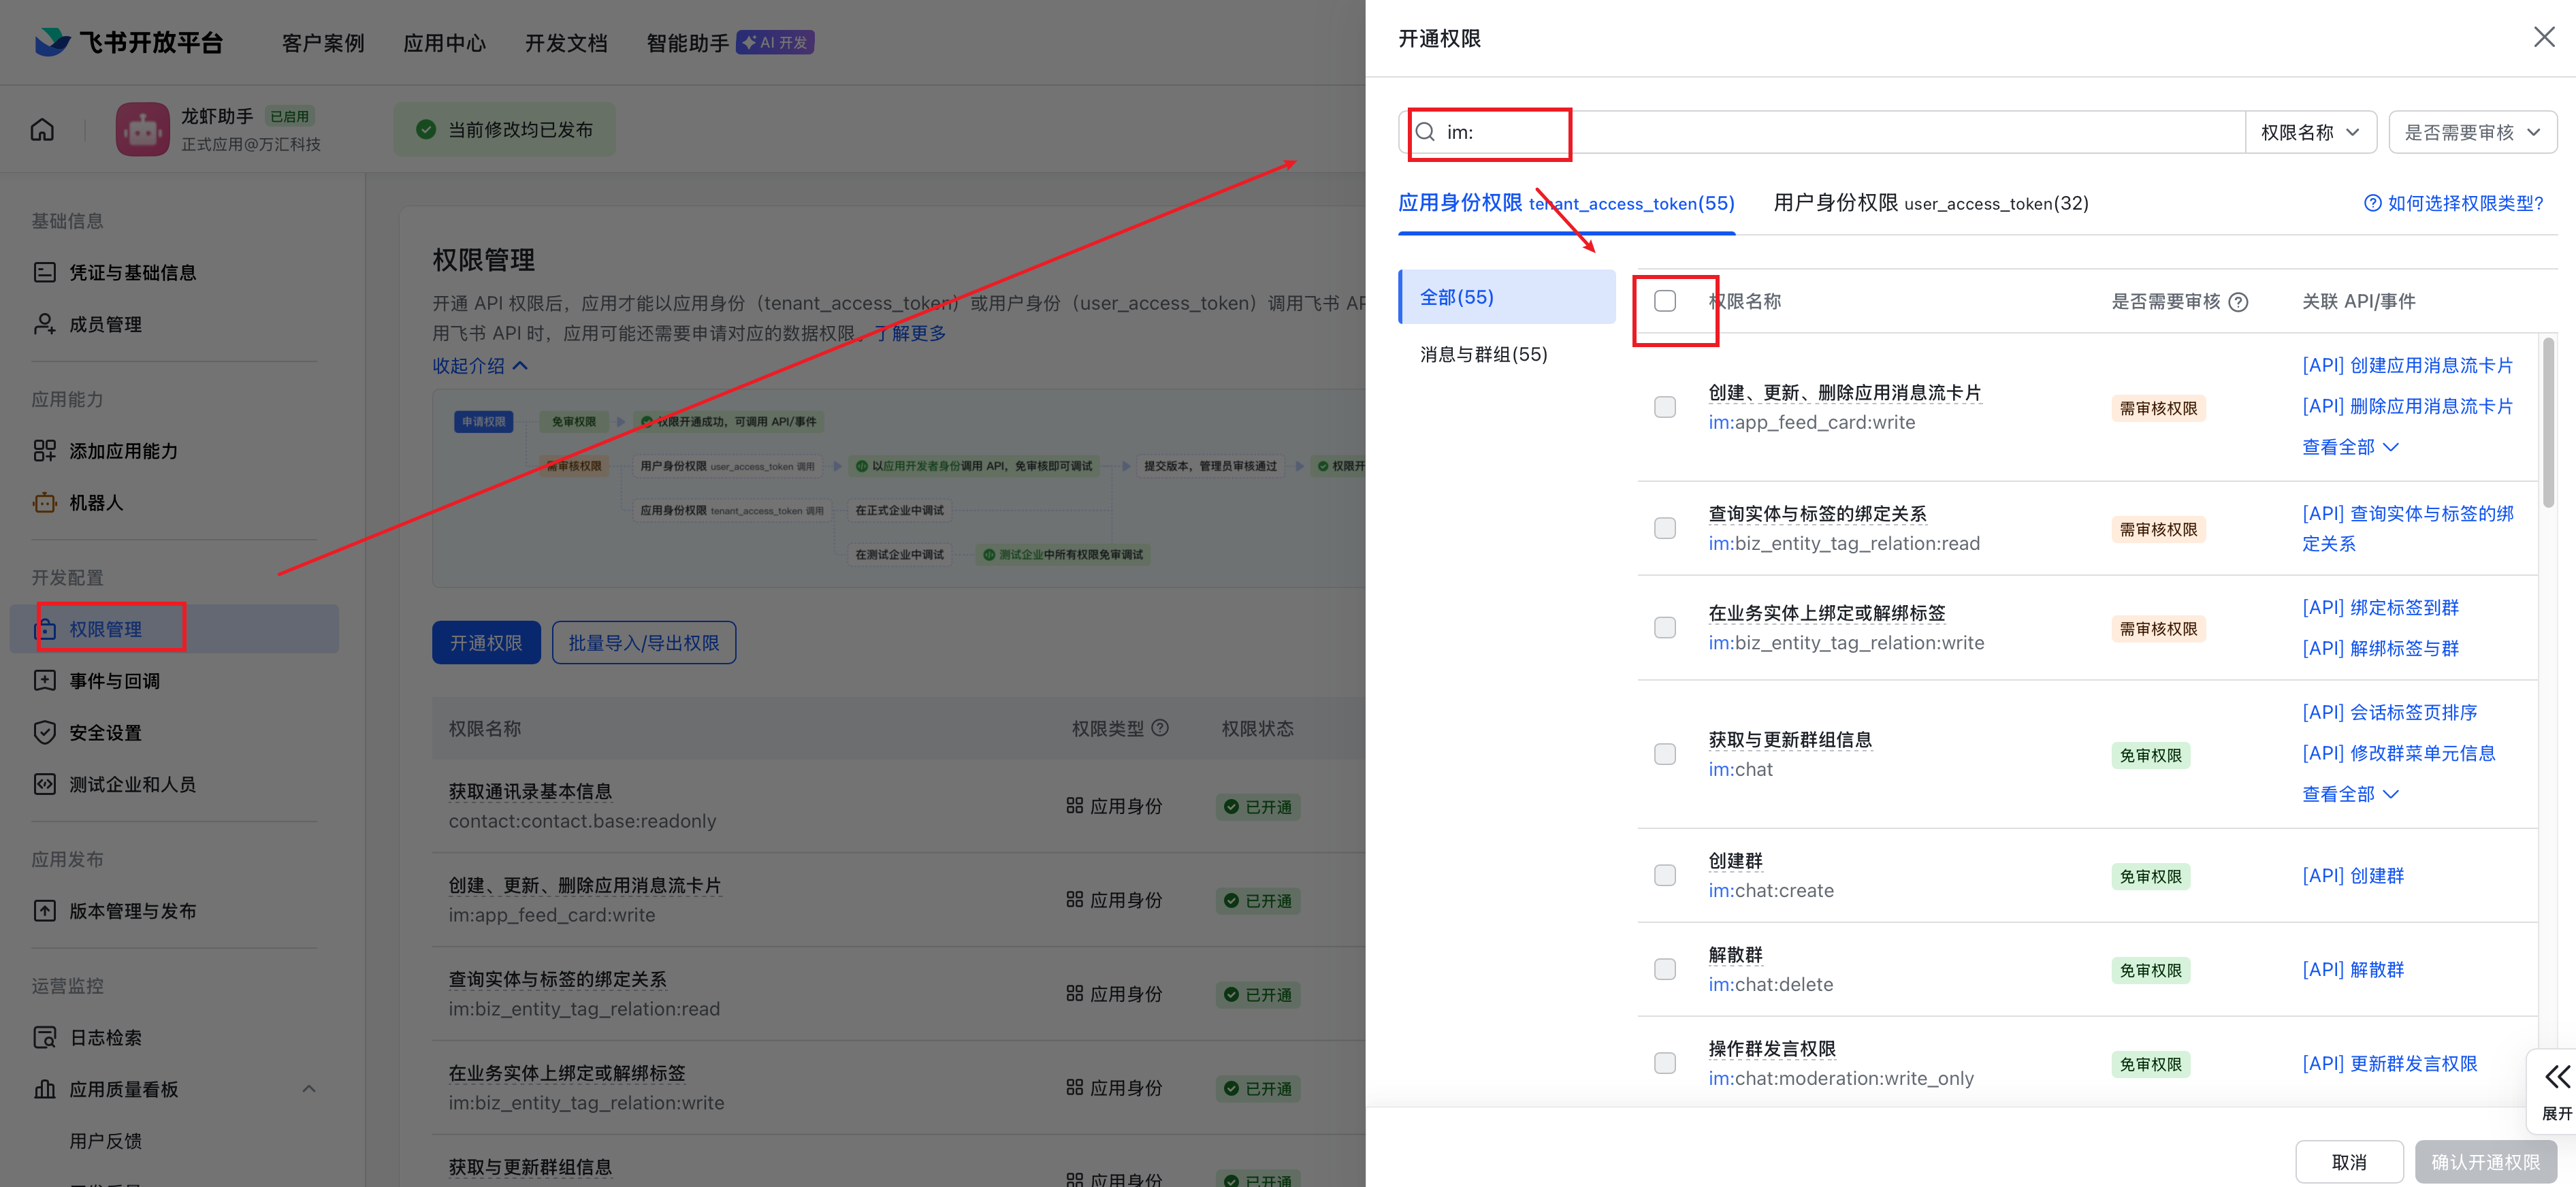Open 日志检索 in the sidebar
Screen dimensions: 2576x1187
click(105, 1037)
